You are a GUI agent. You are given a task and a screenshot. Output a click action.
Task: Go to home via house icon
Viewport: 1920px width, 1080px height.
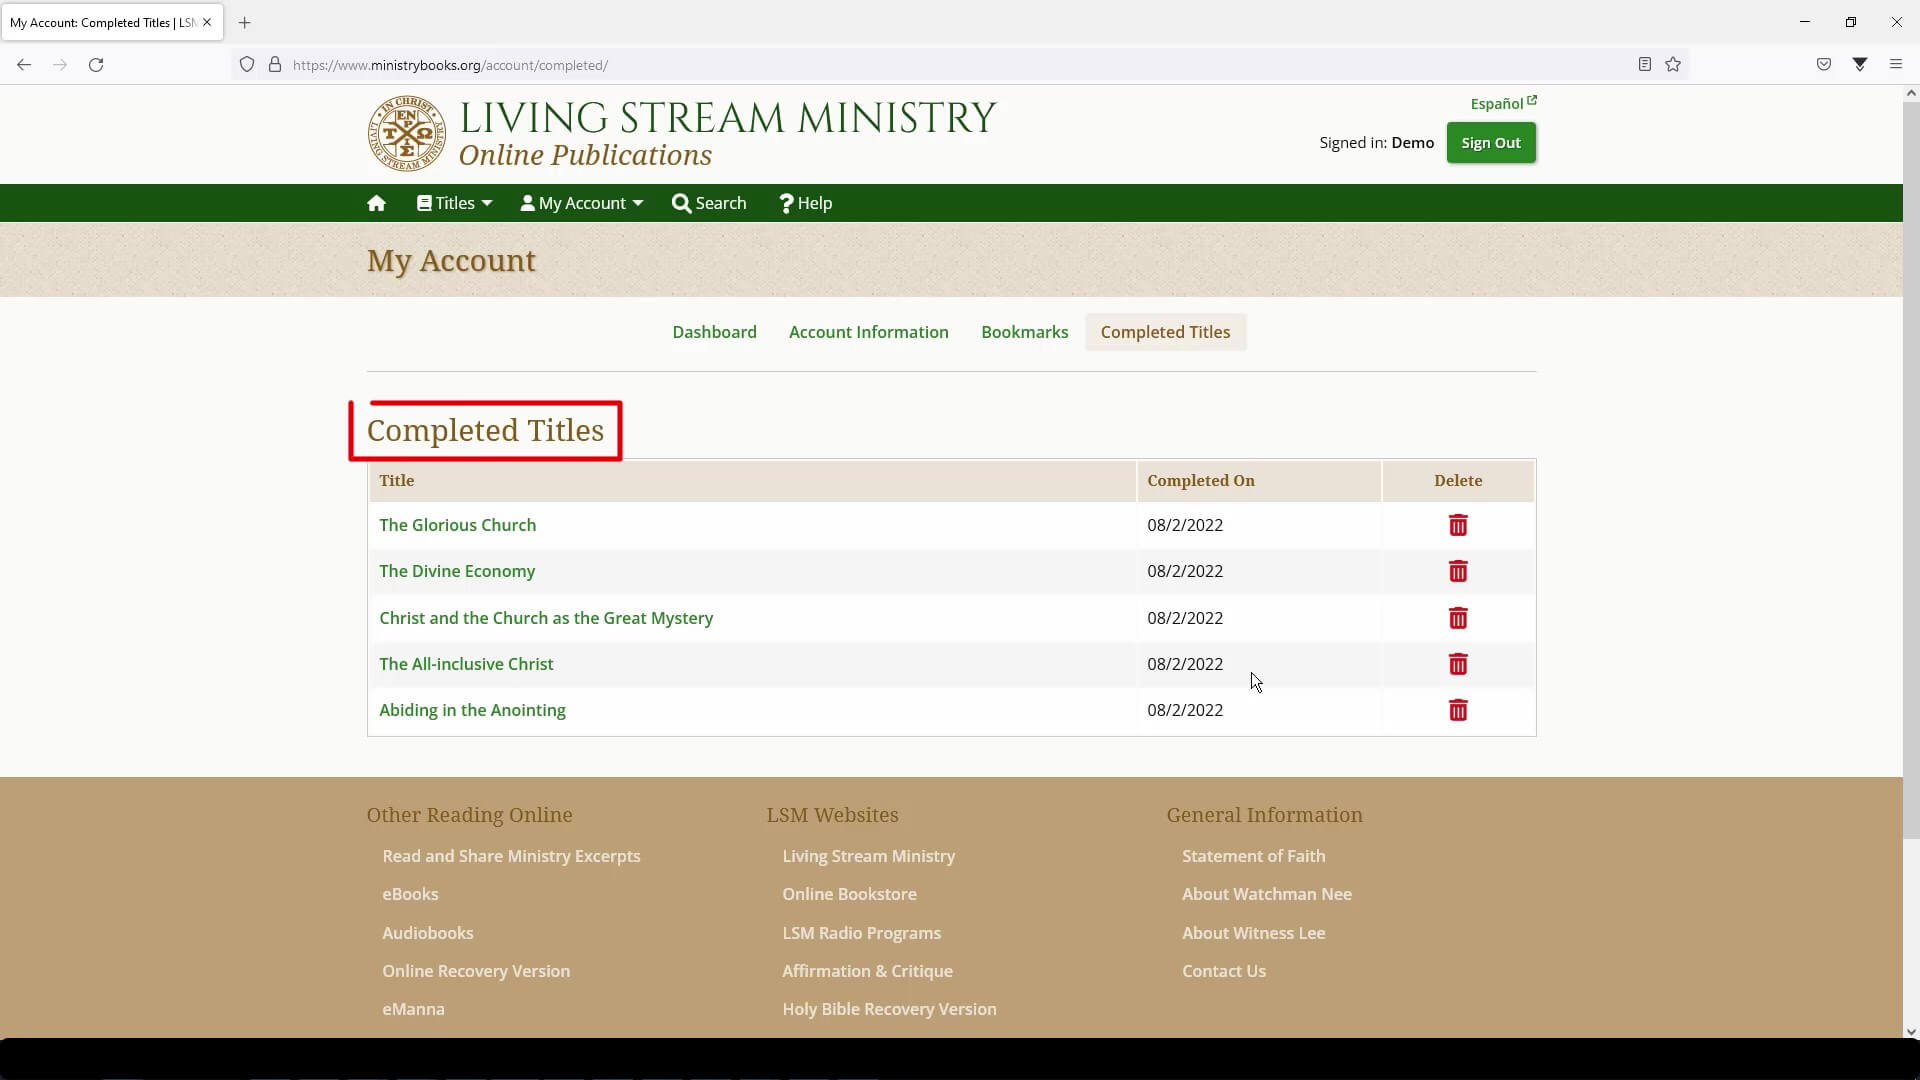point(376,203)
